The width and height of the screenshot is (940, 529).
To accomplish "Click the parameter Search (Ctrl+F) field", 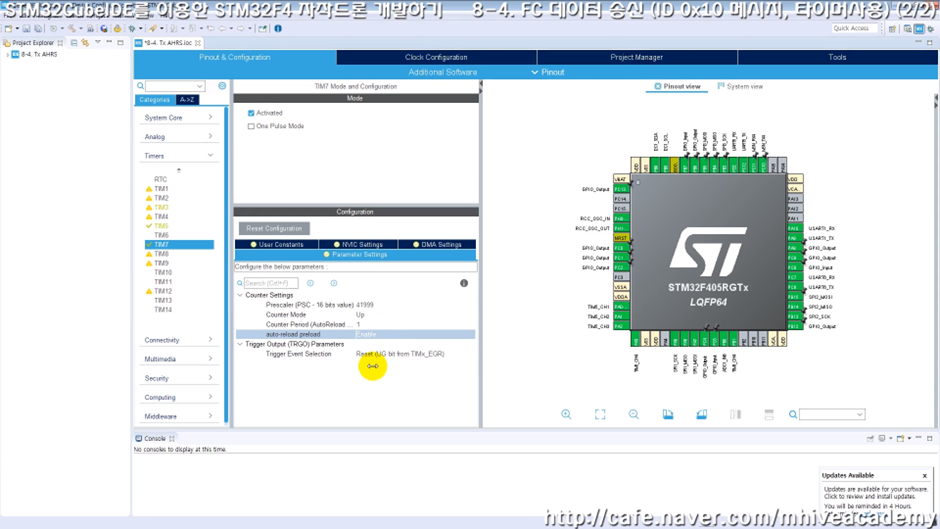I will 271,283.
